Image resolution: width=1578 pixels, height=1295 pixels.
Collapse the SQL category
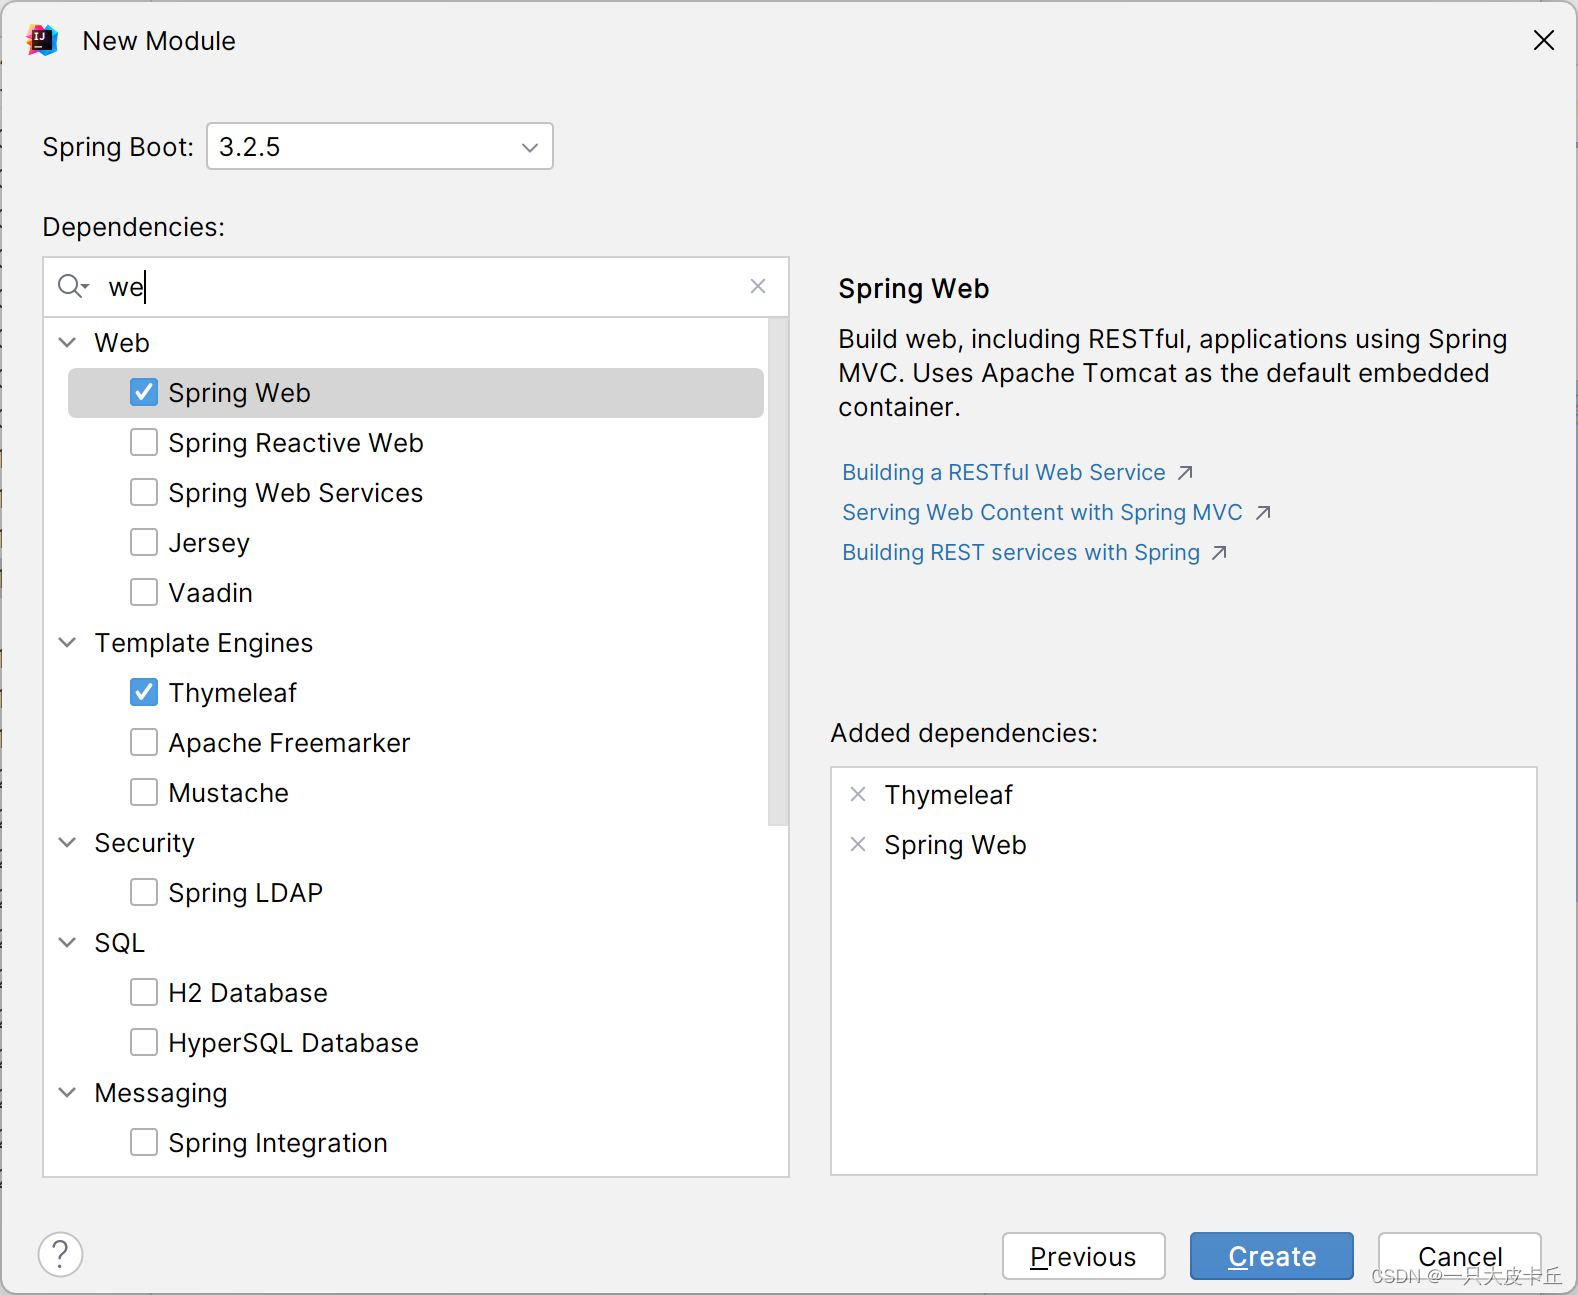click(x=67, y=942)
